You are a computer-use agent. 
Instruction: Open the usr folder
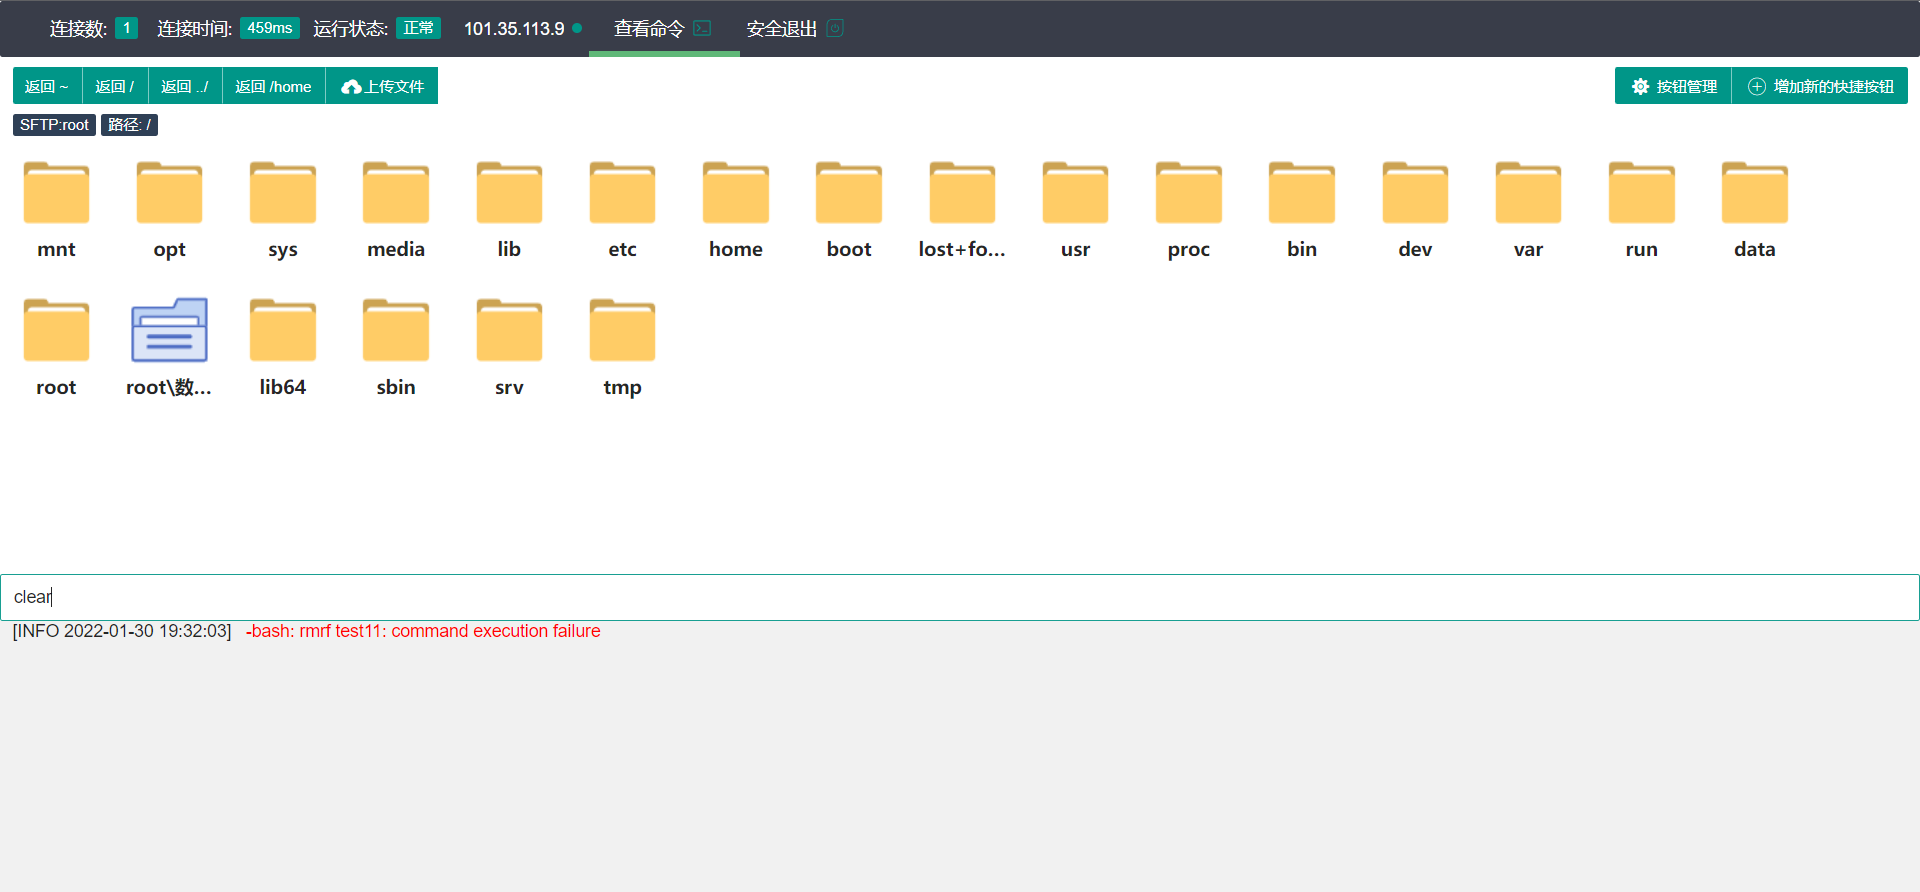pyautogui.click(x=1075, y=193)
